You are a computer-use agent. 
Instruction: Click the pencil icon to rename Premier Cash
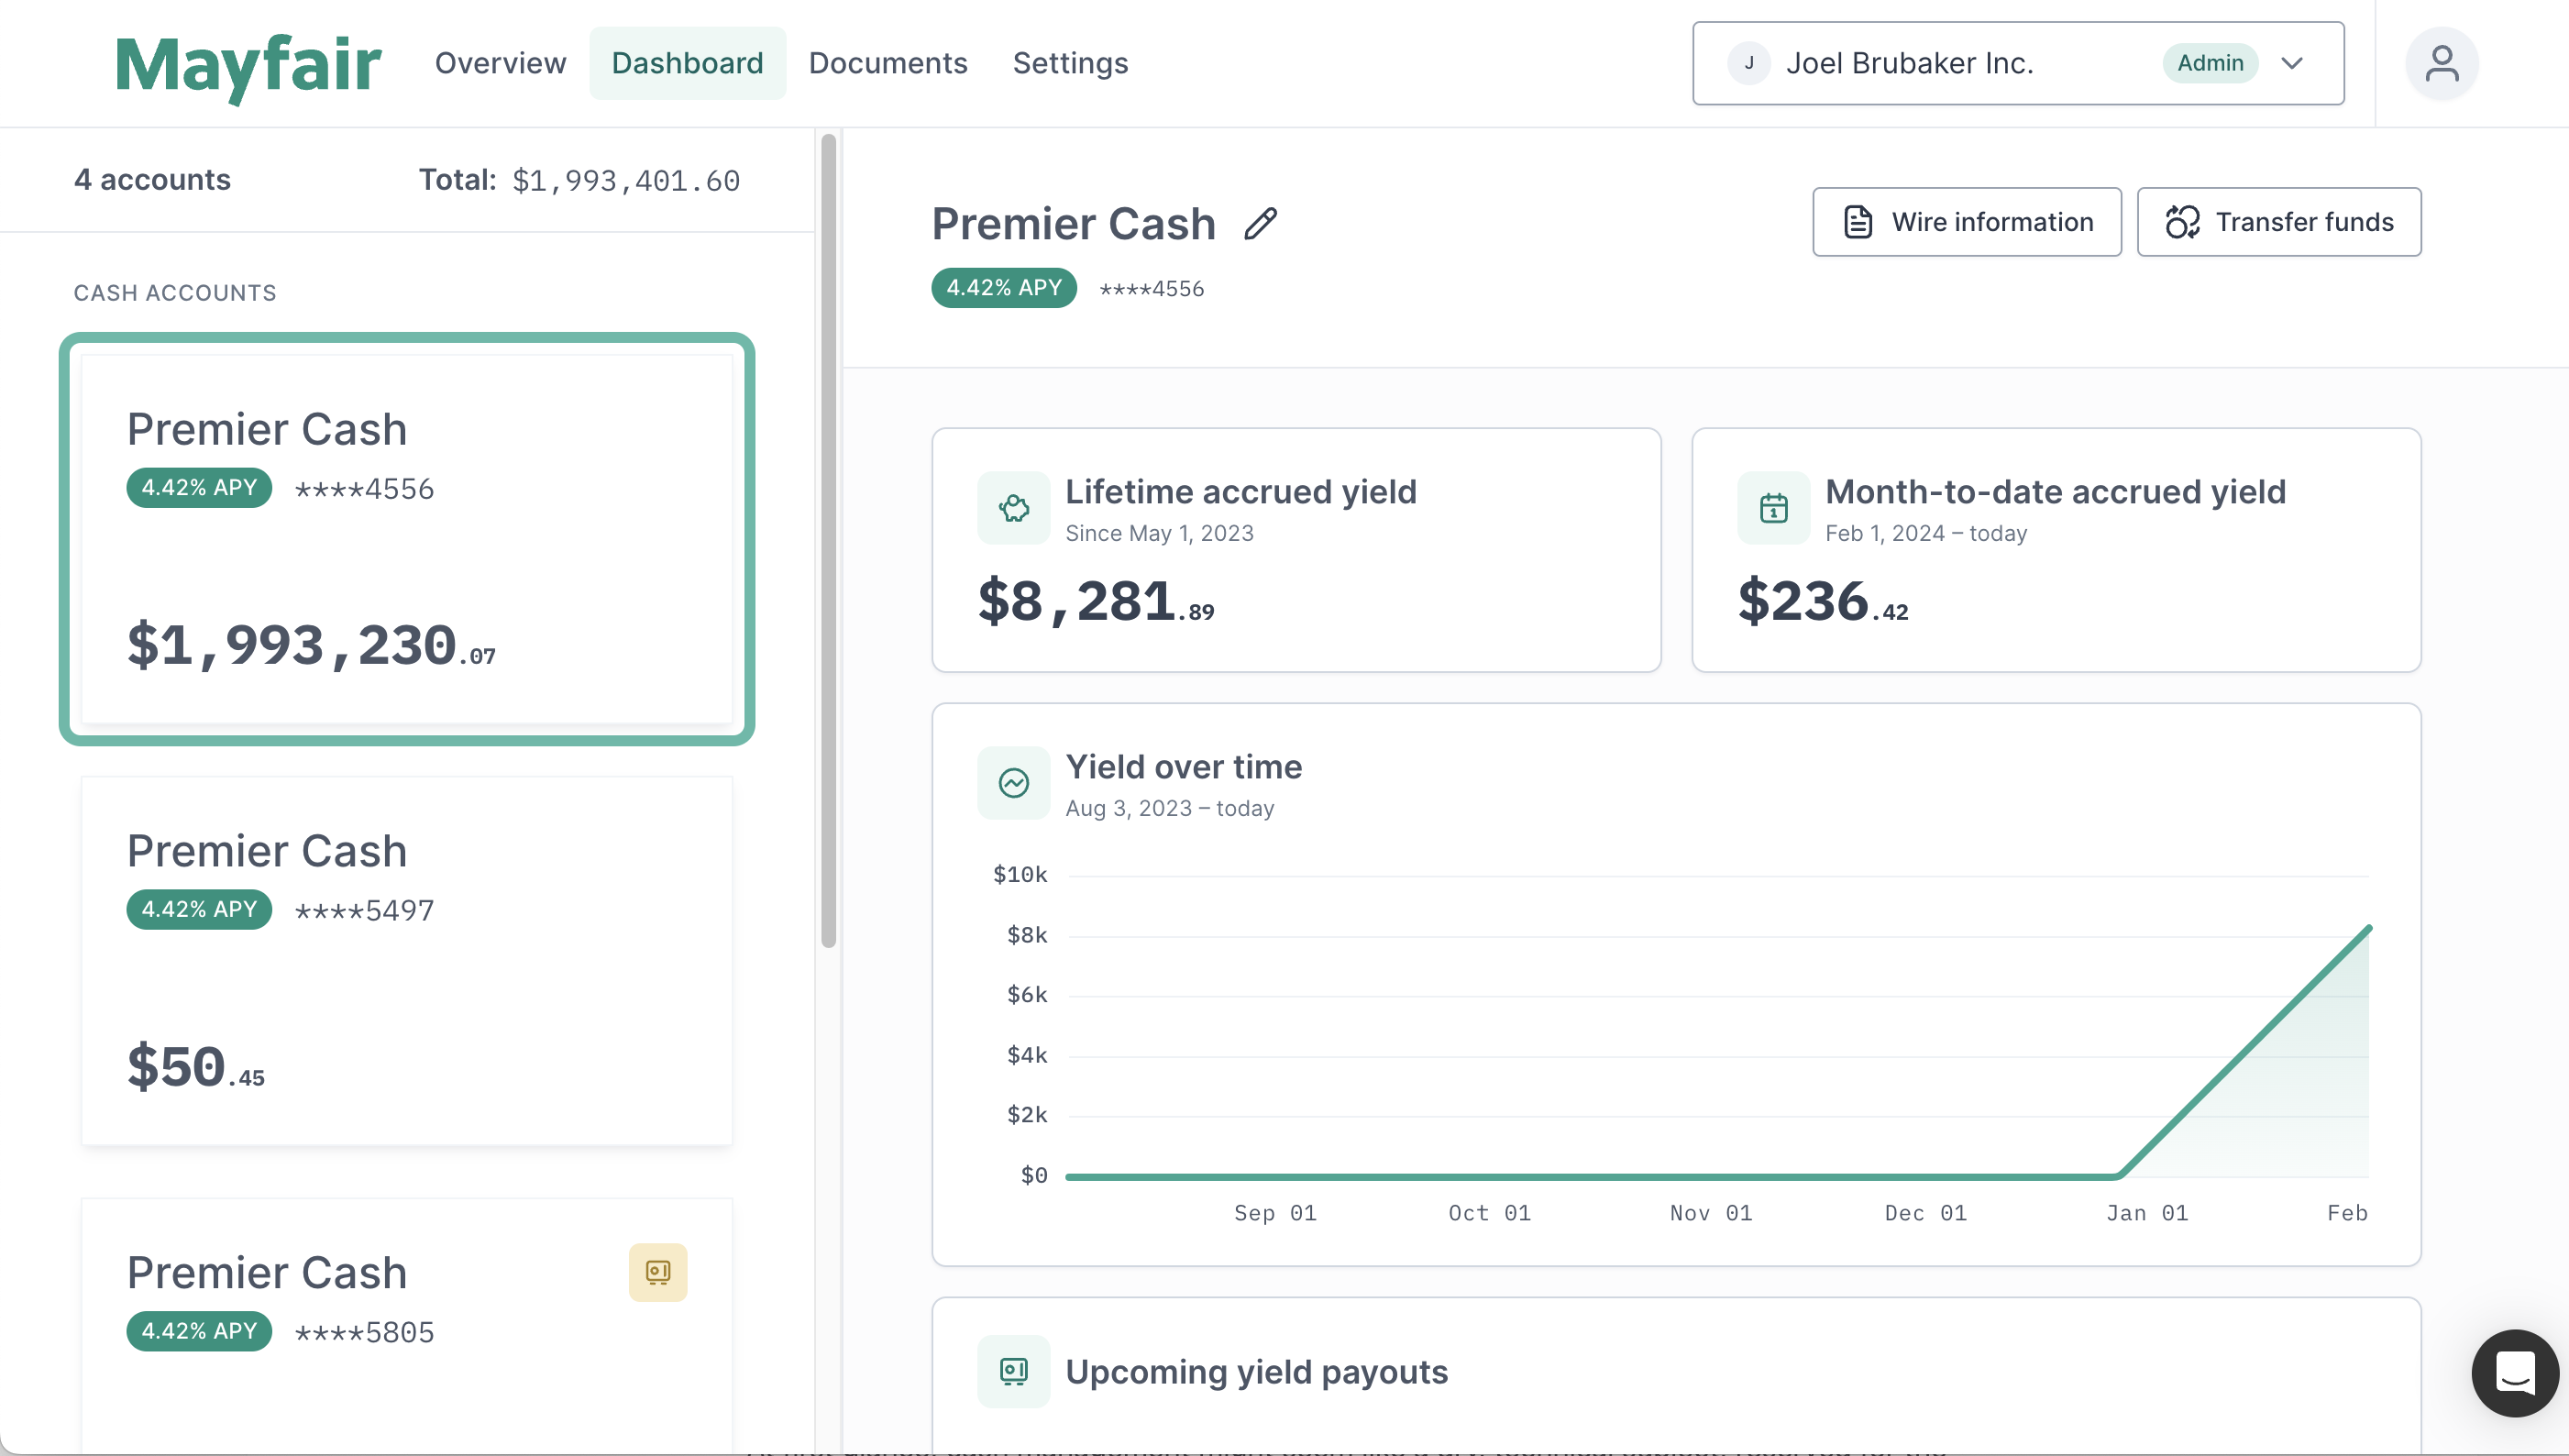click(x=1260, y=224)
